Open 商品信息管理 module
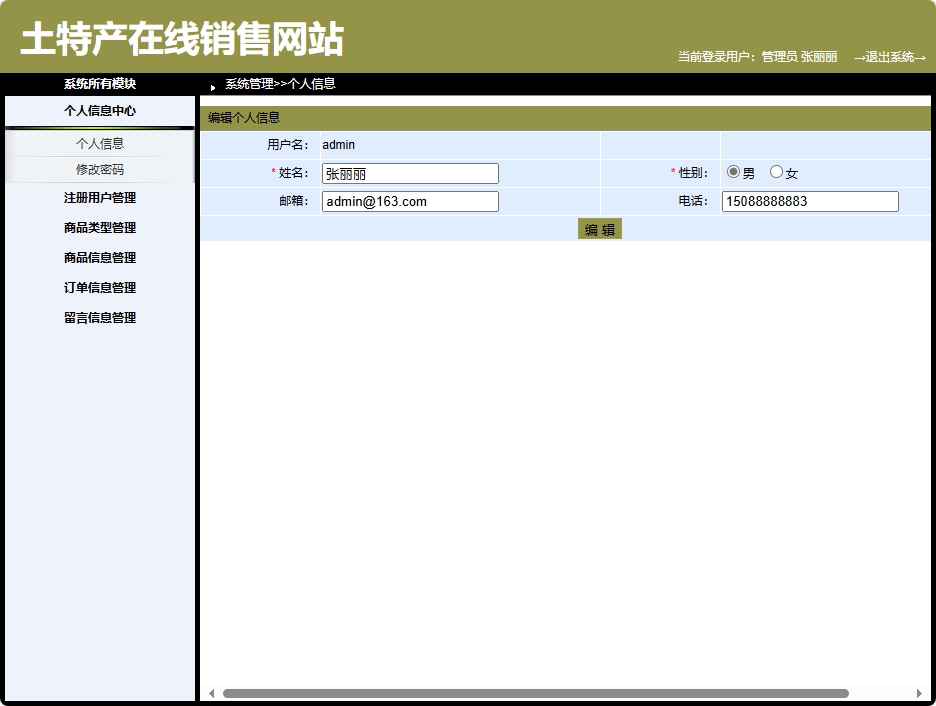This screenshot has width=936, height=706. pos(99,257)
